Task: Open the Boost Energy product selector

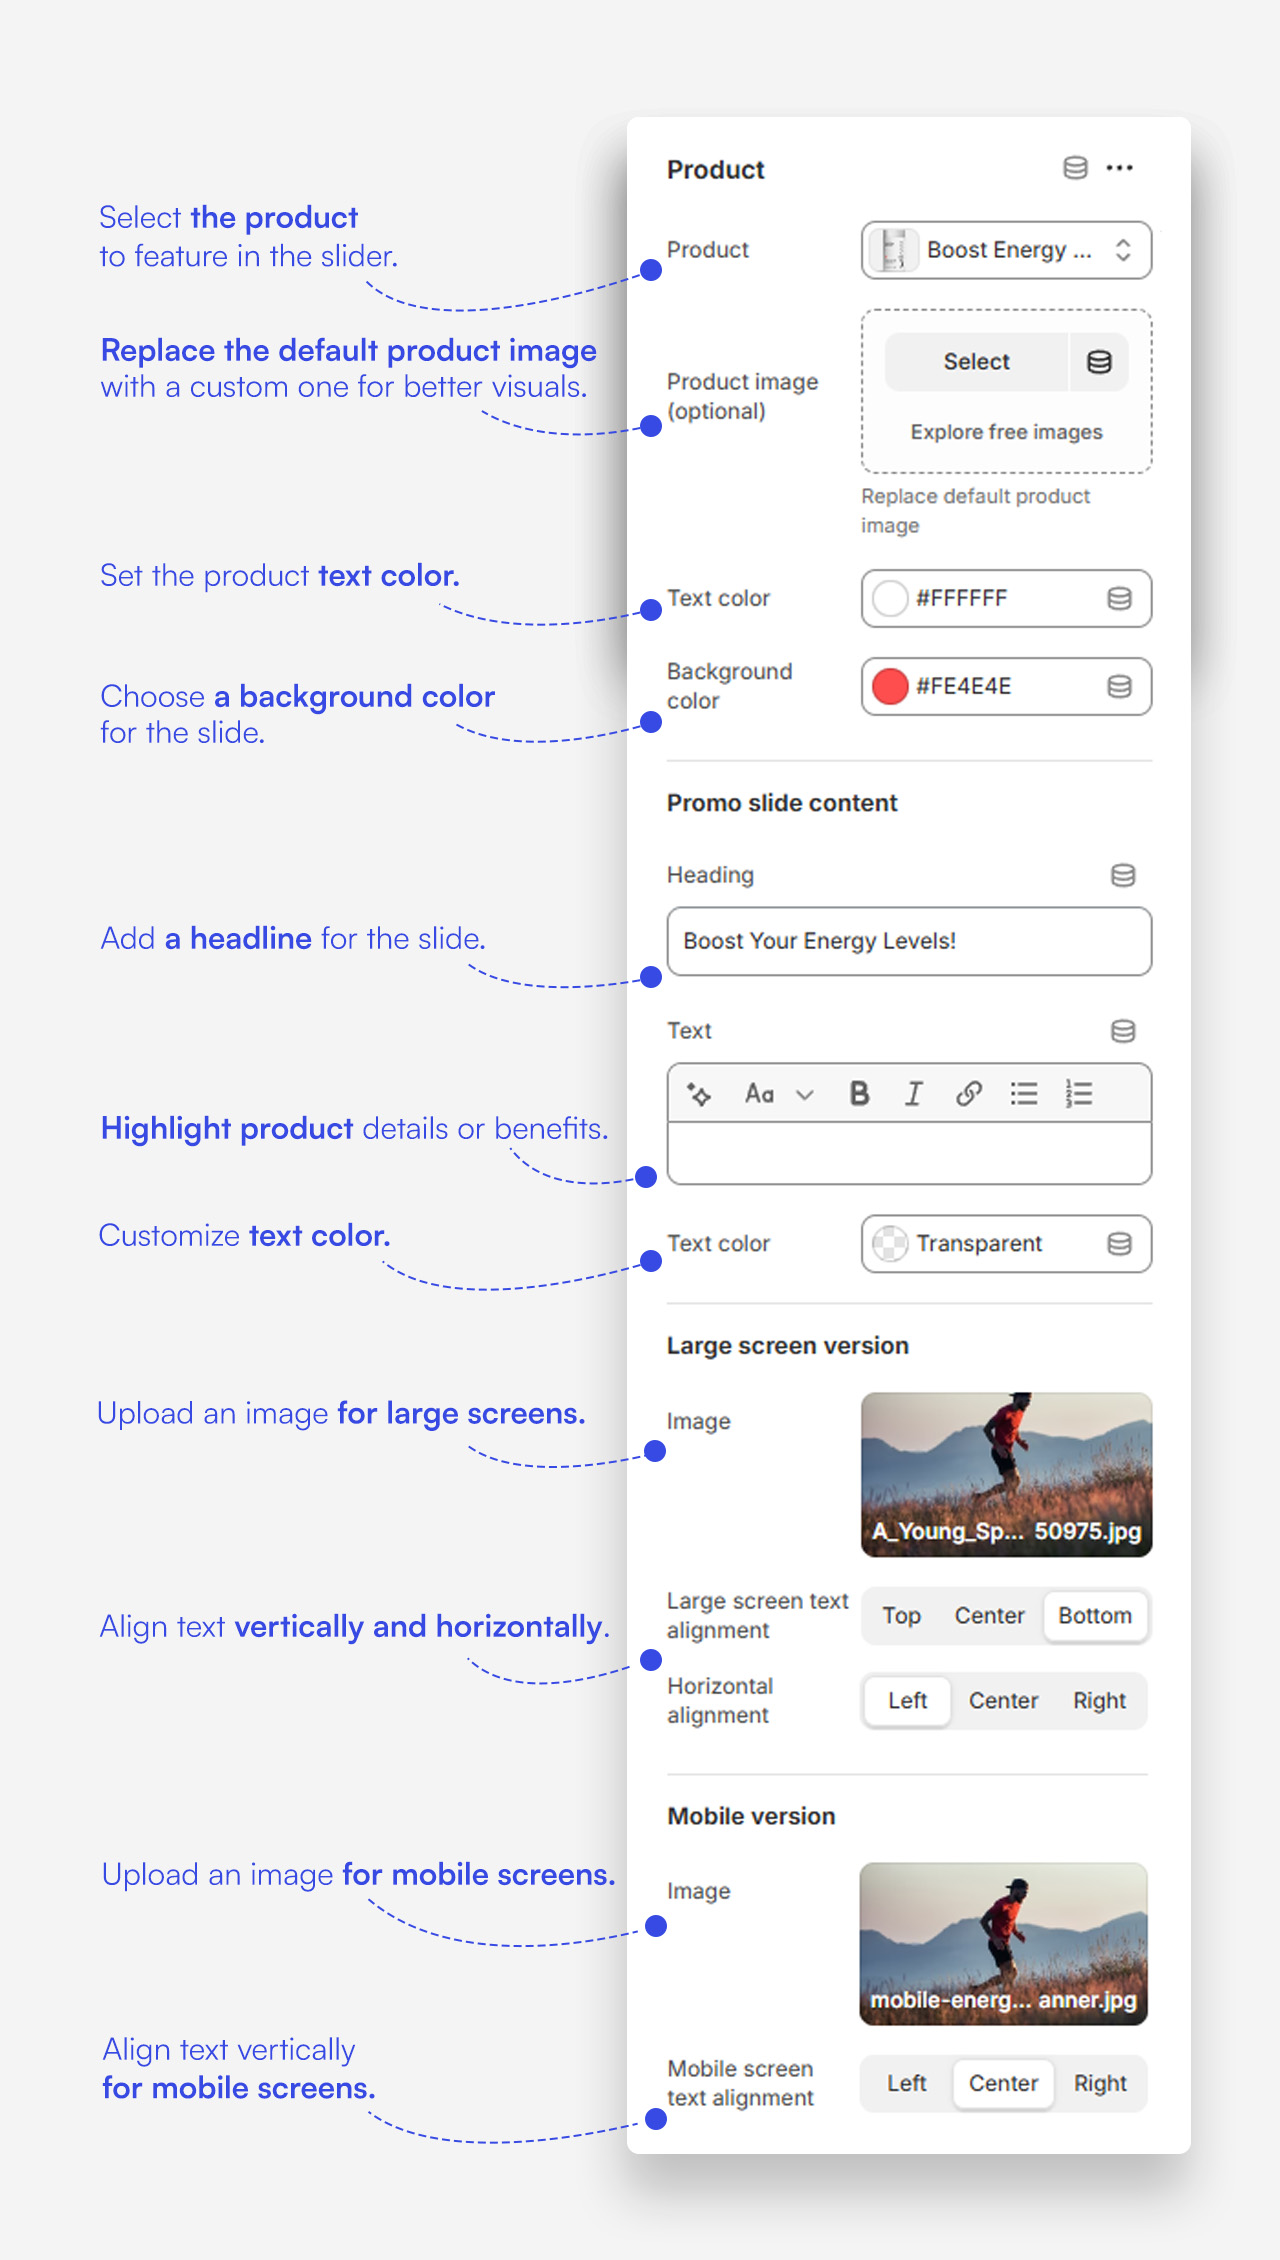Action: [1006, 250]
